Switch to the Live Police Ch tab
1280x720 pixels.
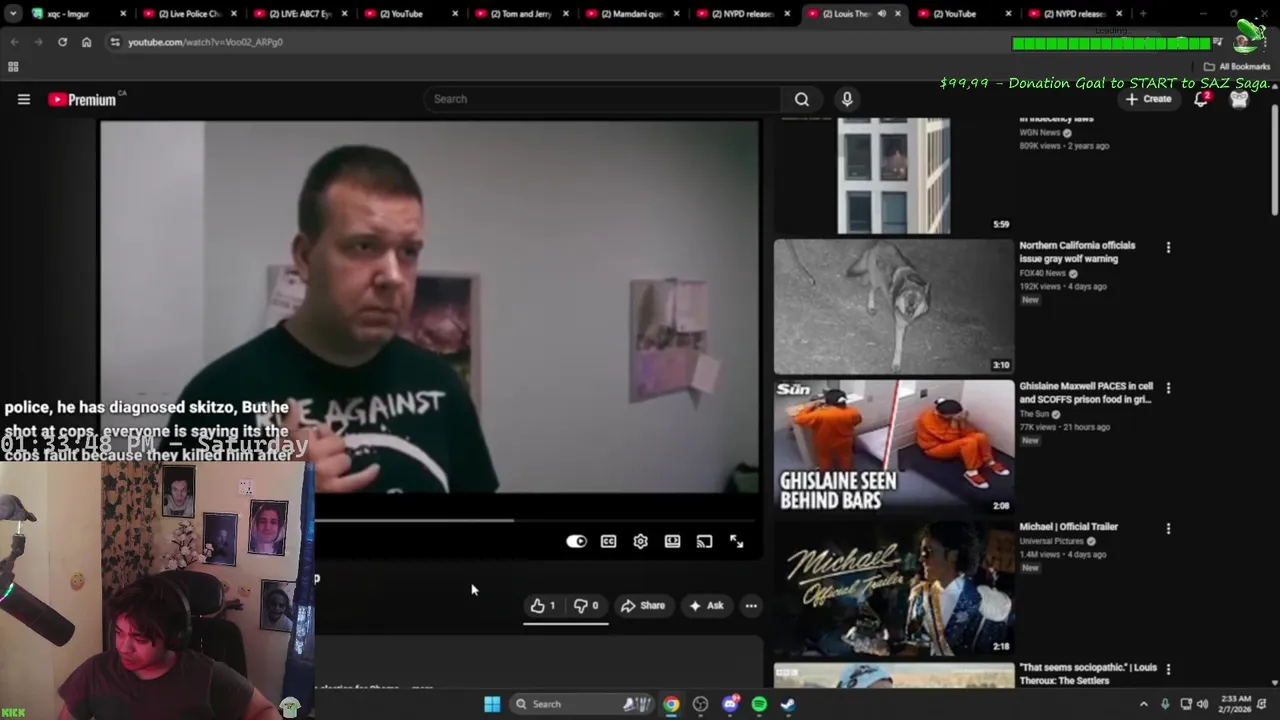pos(189,14)
